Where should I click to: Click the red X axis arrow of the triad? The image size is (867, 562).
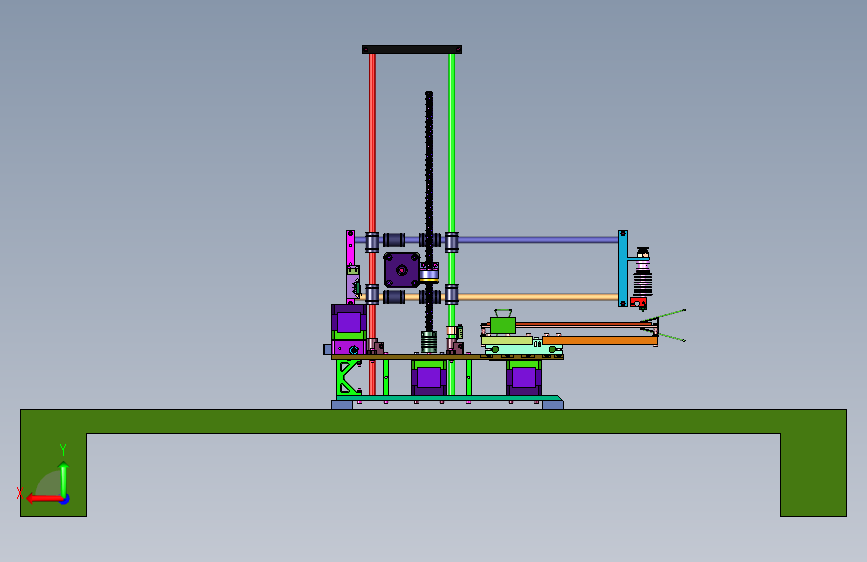tap(43, 499)
